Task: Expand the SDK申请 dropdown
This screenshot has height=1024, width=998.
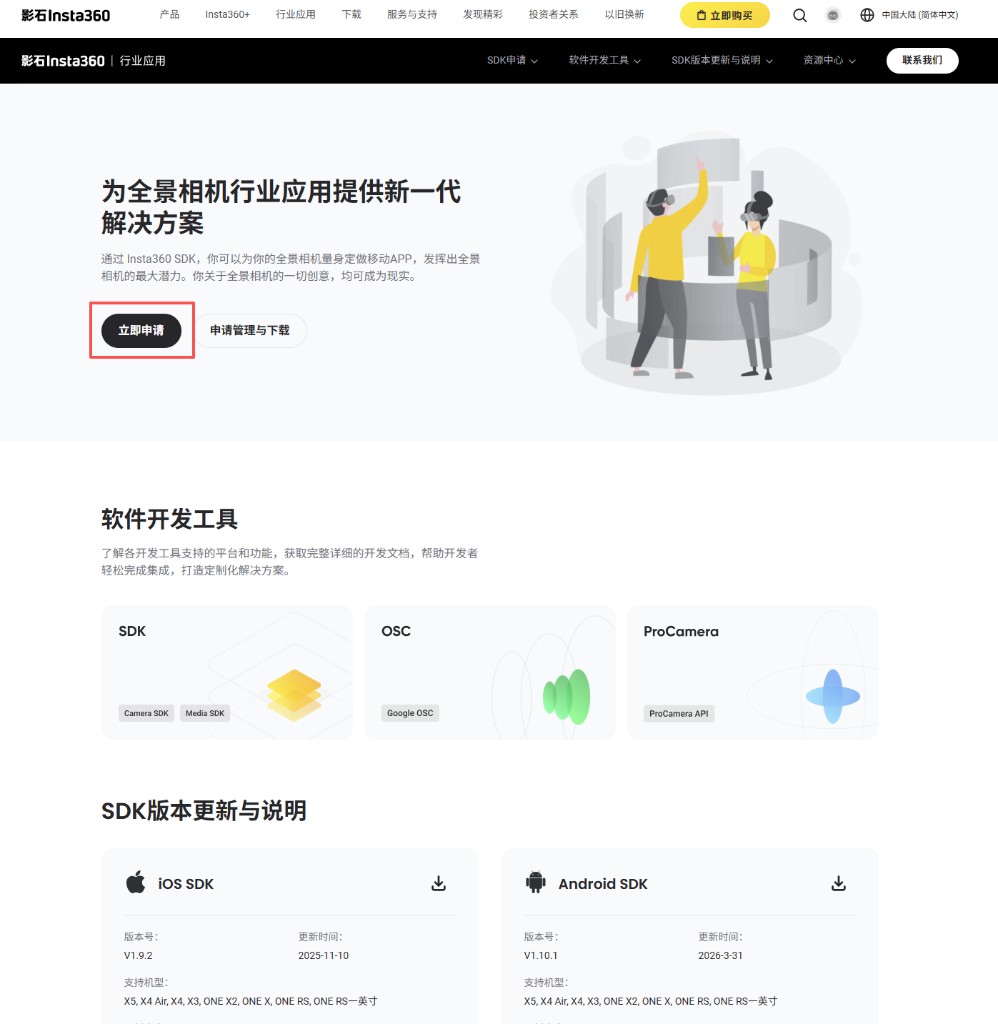Action: (512, 60)
